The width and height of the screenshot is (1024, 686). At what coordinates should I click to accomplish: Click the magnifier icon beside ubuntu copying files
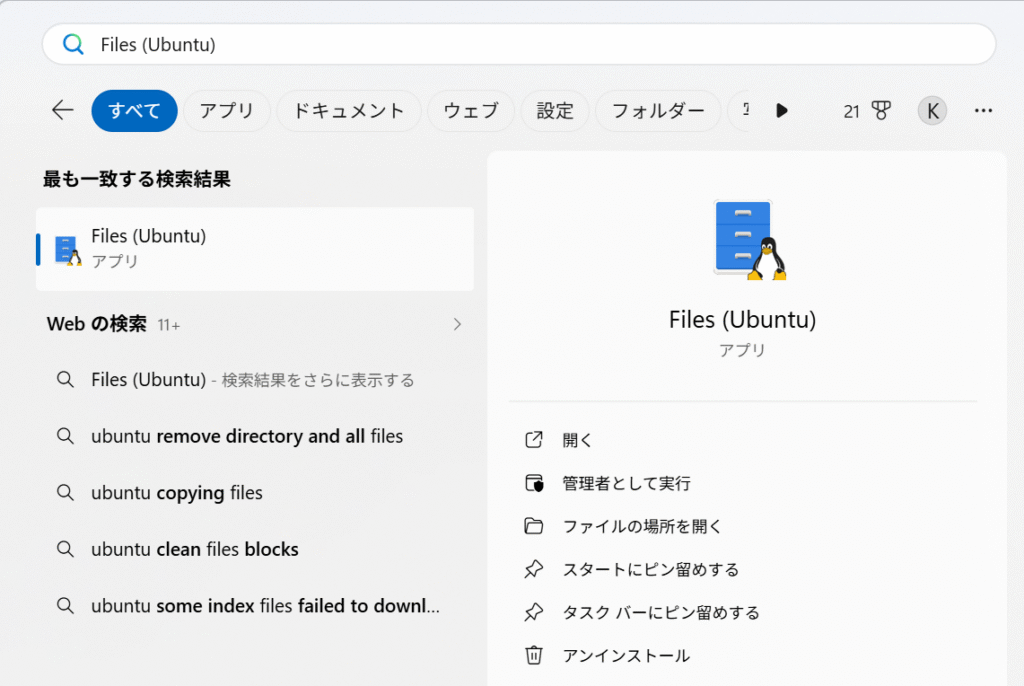65,492
